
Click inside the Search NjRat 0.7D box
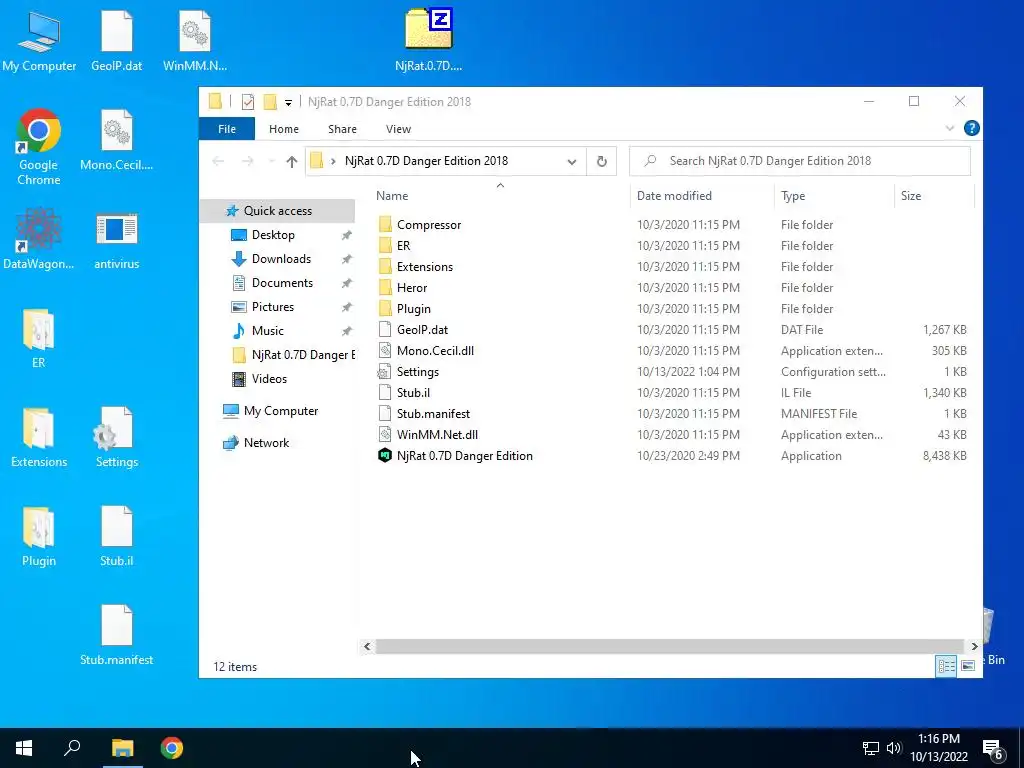pyautogui.click(x=799, y=161)
